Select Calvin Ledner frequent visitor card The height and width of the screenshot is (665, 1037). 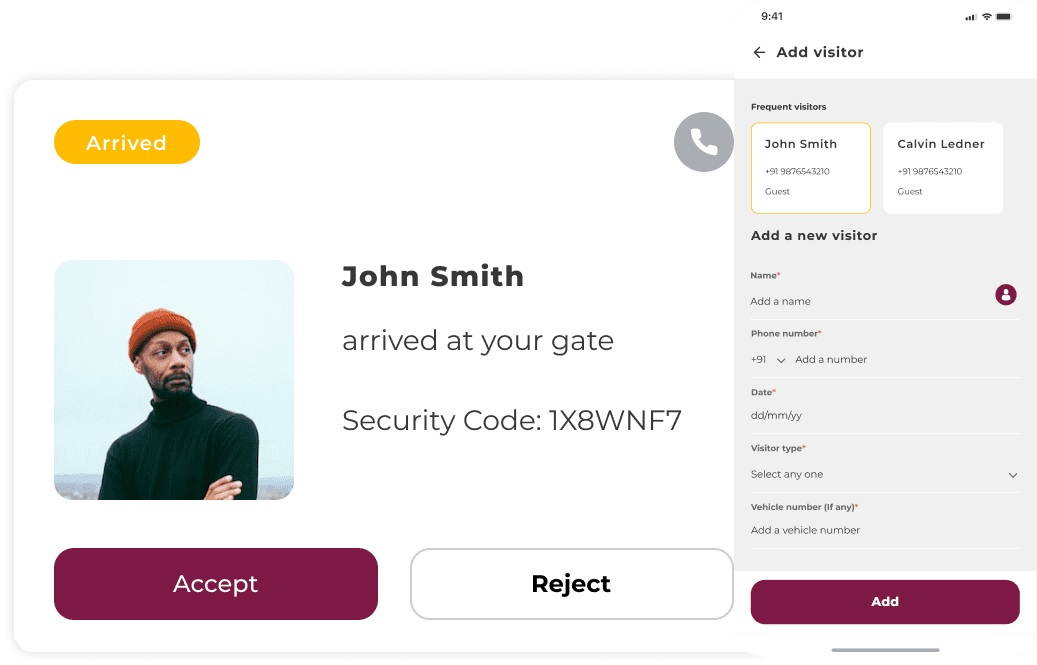[942, 168]
